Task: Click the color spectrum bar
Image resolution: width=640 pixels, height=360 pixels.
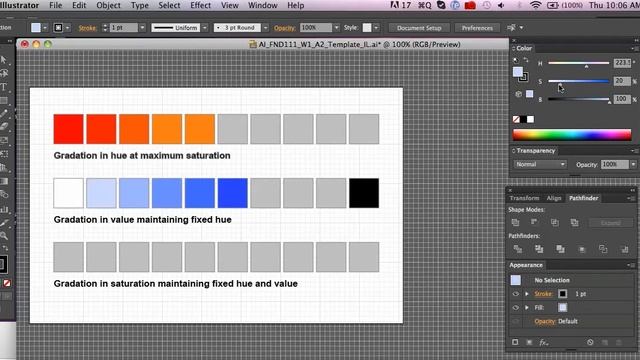Action: pyautogui.click(x=572, y=135)
